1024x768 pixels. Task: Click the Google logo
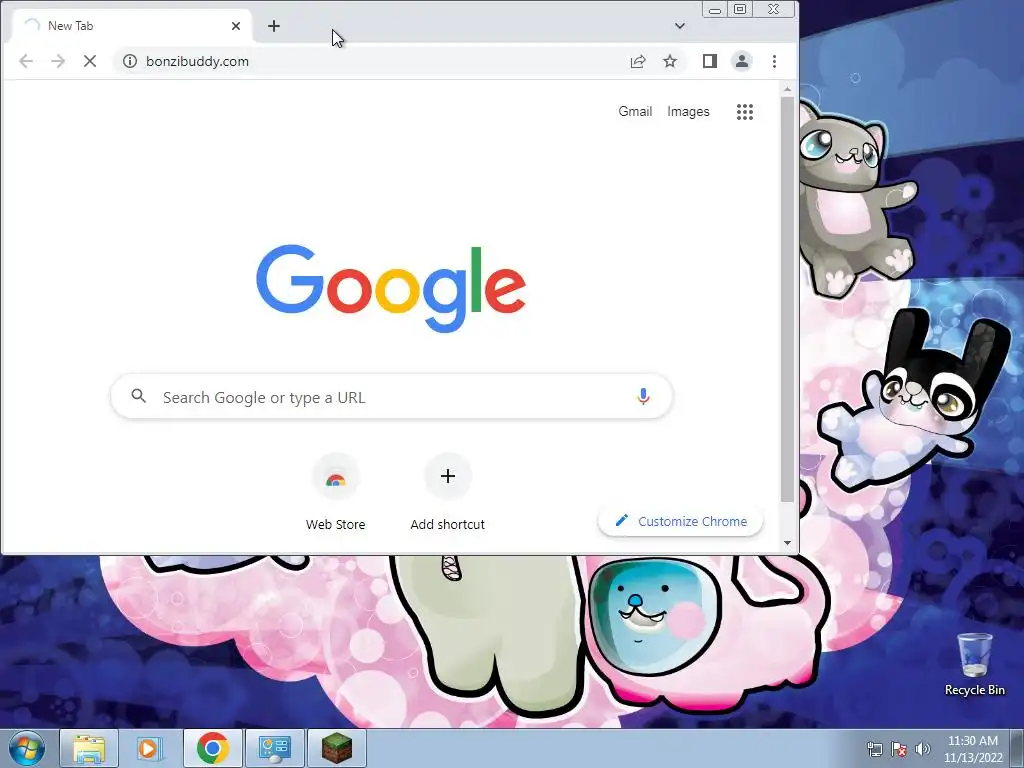click(391, 288)
